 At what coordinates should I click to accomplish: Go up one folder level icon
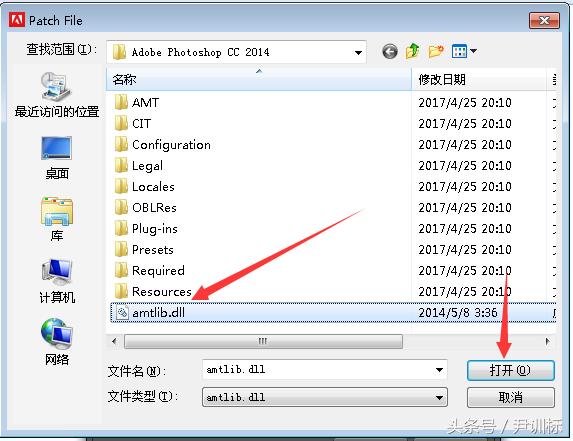[413, 51]
